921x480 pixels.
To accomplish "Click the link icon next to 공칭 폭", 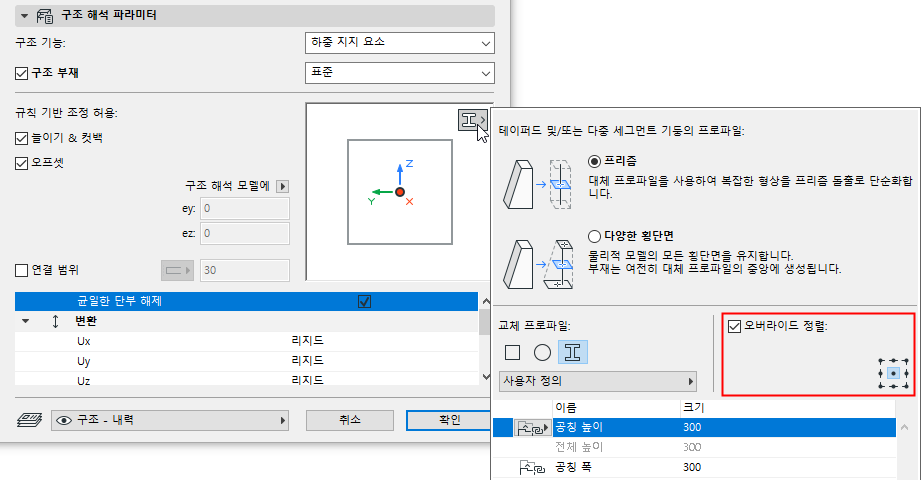I will (x=532, y=468).
